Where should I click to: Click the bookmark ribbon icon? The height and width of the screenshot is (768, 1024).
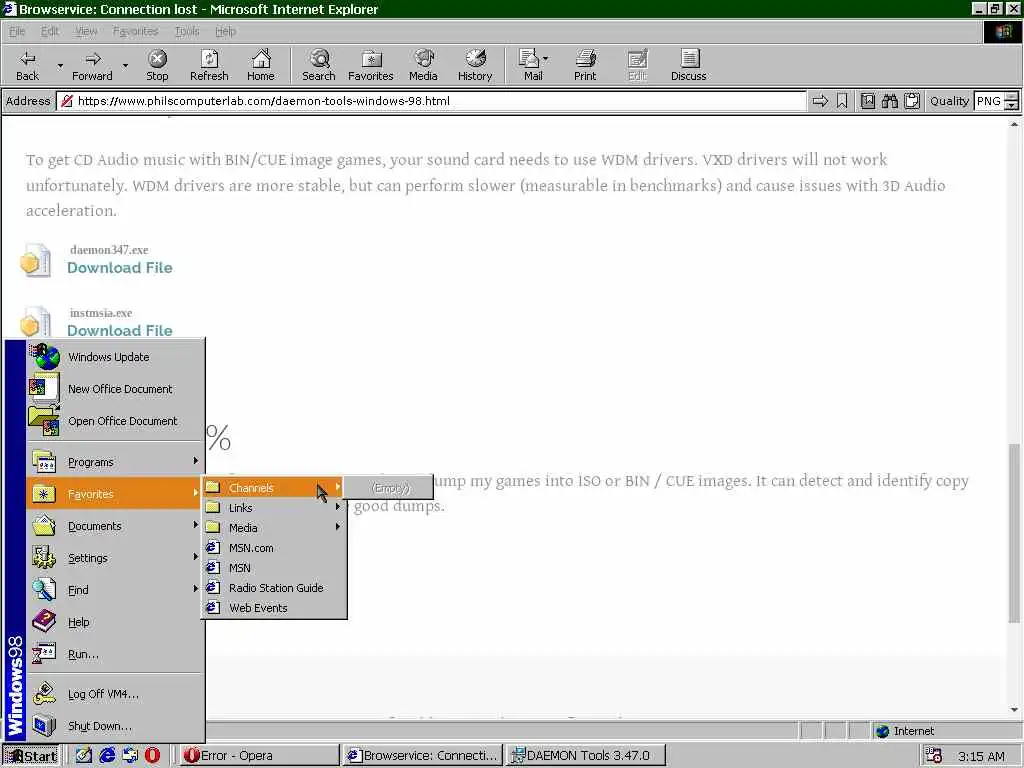pyautogui.click(x=842, y=101)
